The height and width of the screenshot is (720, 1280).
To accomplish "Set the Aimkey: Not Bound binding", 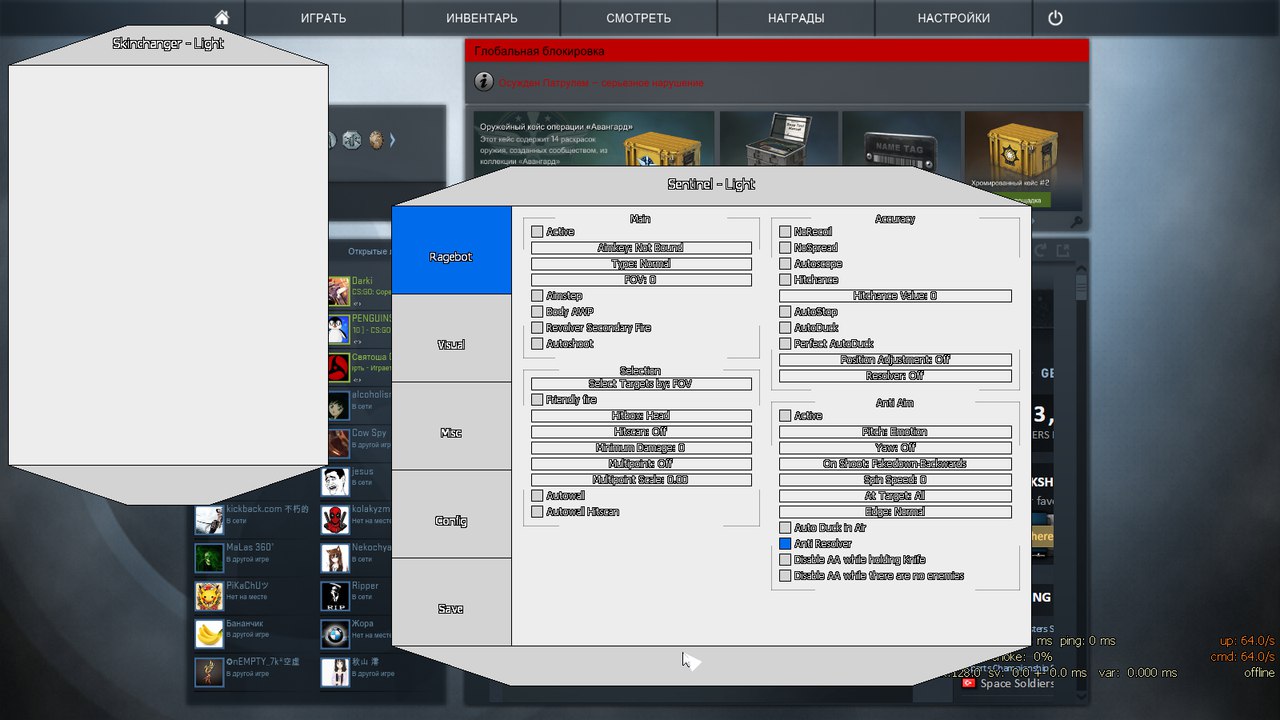I will coord(641,248).
